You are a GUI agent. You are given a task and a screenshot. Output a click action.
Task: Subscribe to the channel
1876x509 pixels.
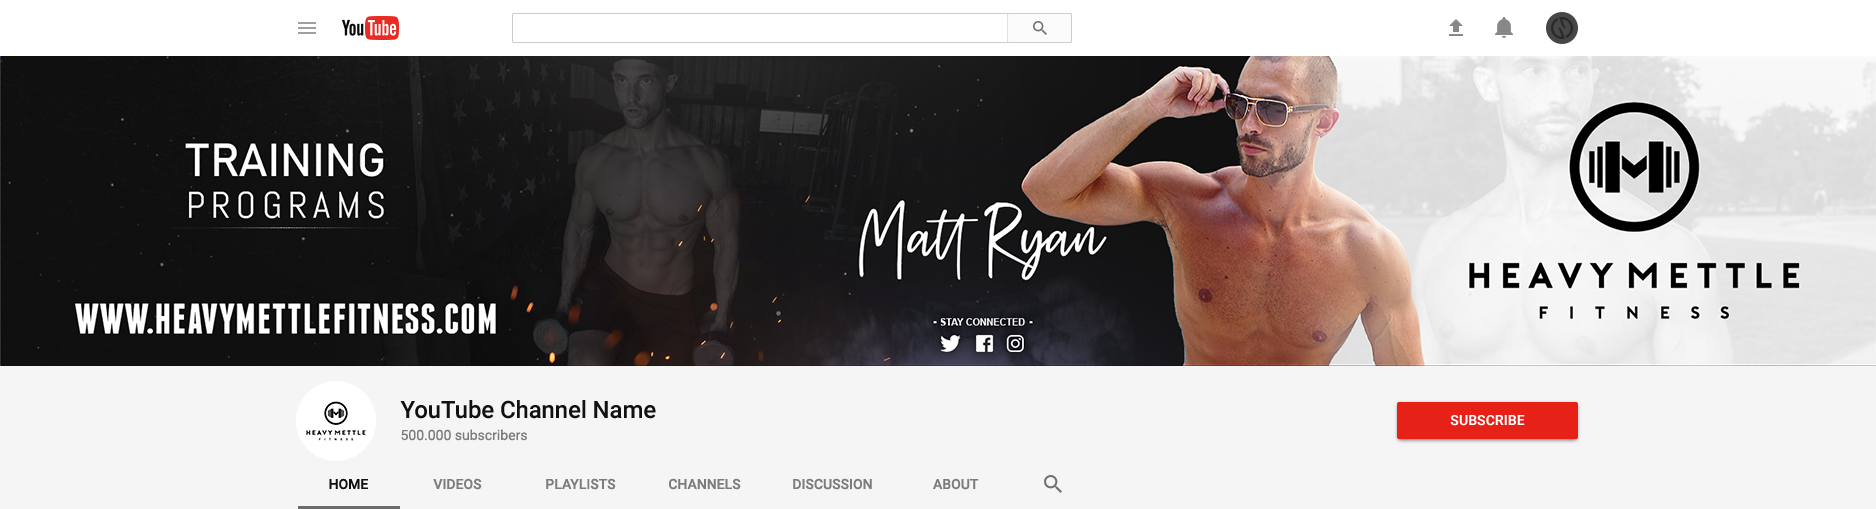pos(1487,421)
